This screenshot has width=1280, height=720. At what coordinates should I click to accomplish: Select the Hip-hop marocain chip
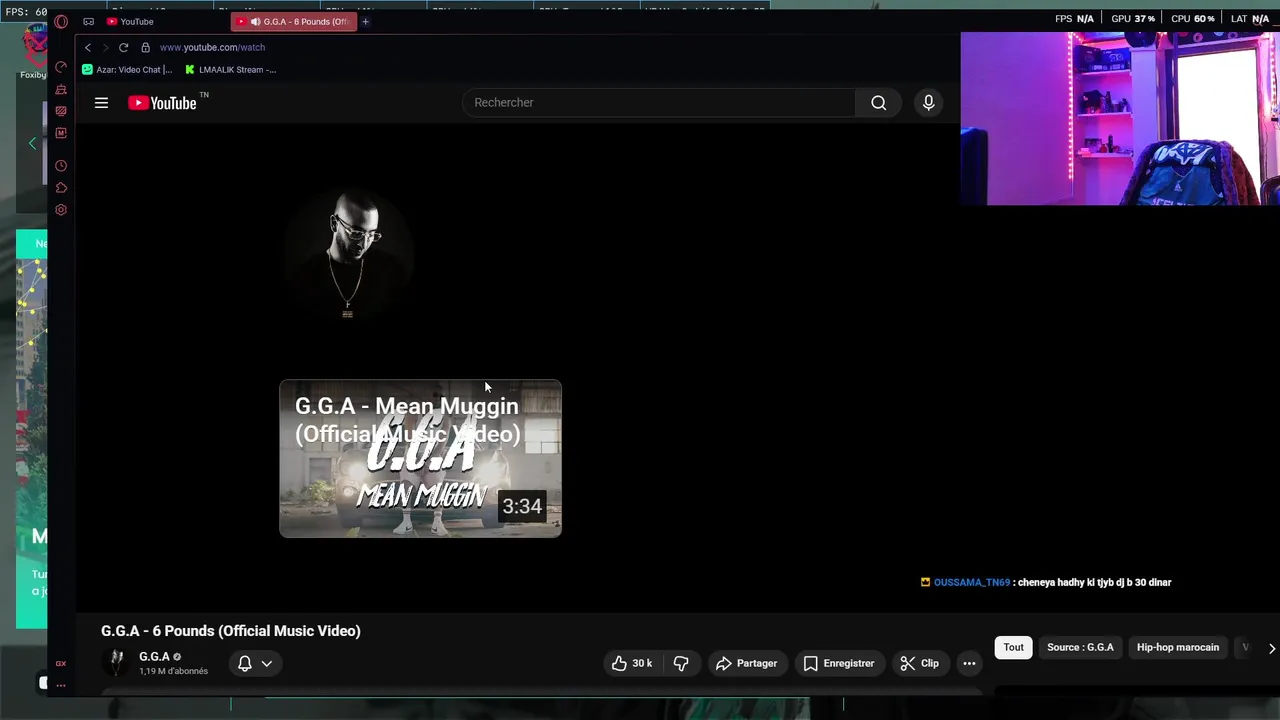tap(1177, 647)
